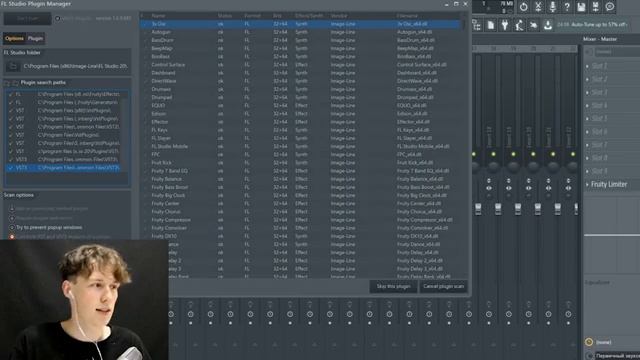Open the chat speech-bubble icon in toolbar
The height and width of the screenshot is (360, 640).
610,7
